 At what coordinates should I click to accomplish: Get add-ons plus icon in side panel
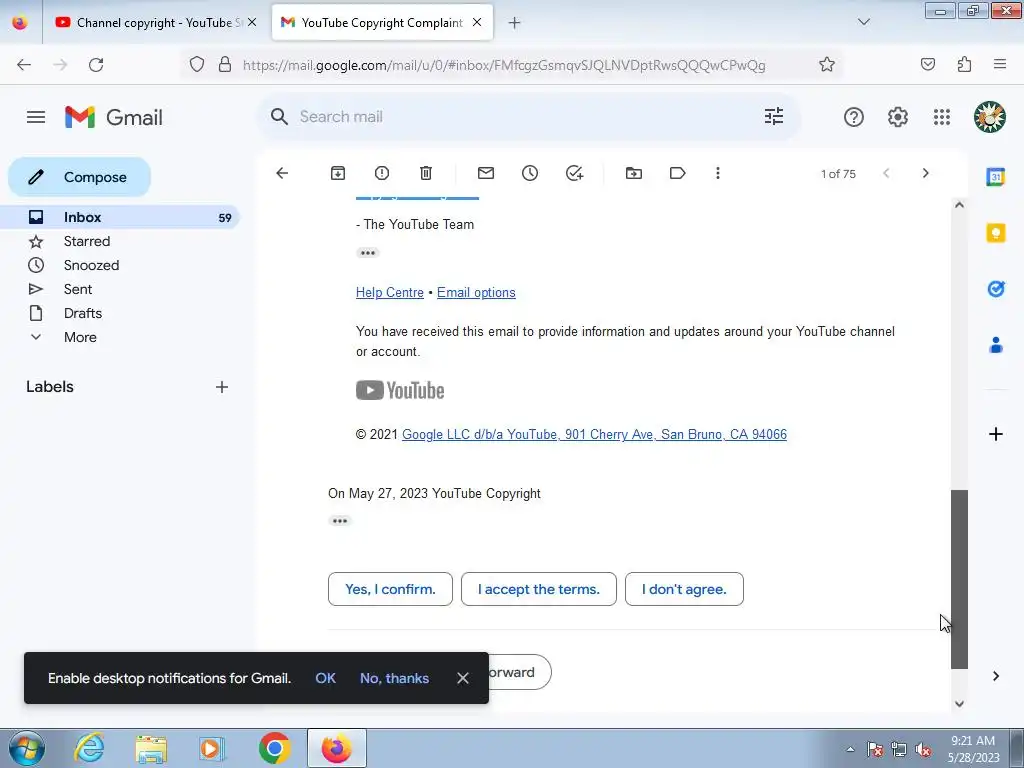[995, 434]
